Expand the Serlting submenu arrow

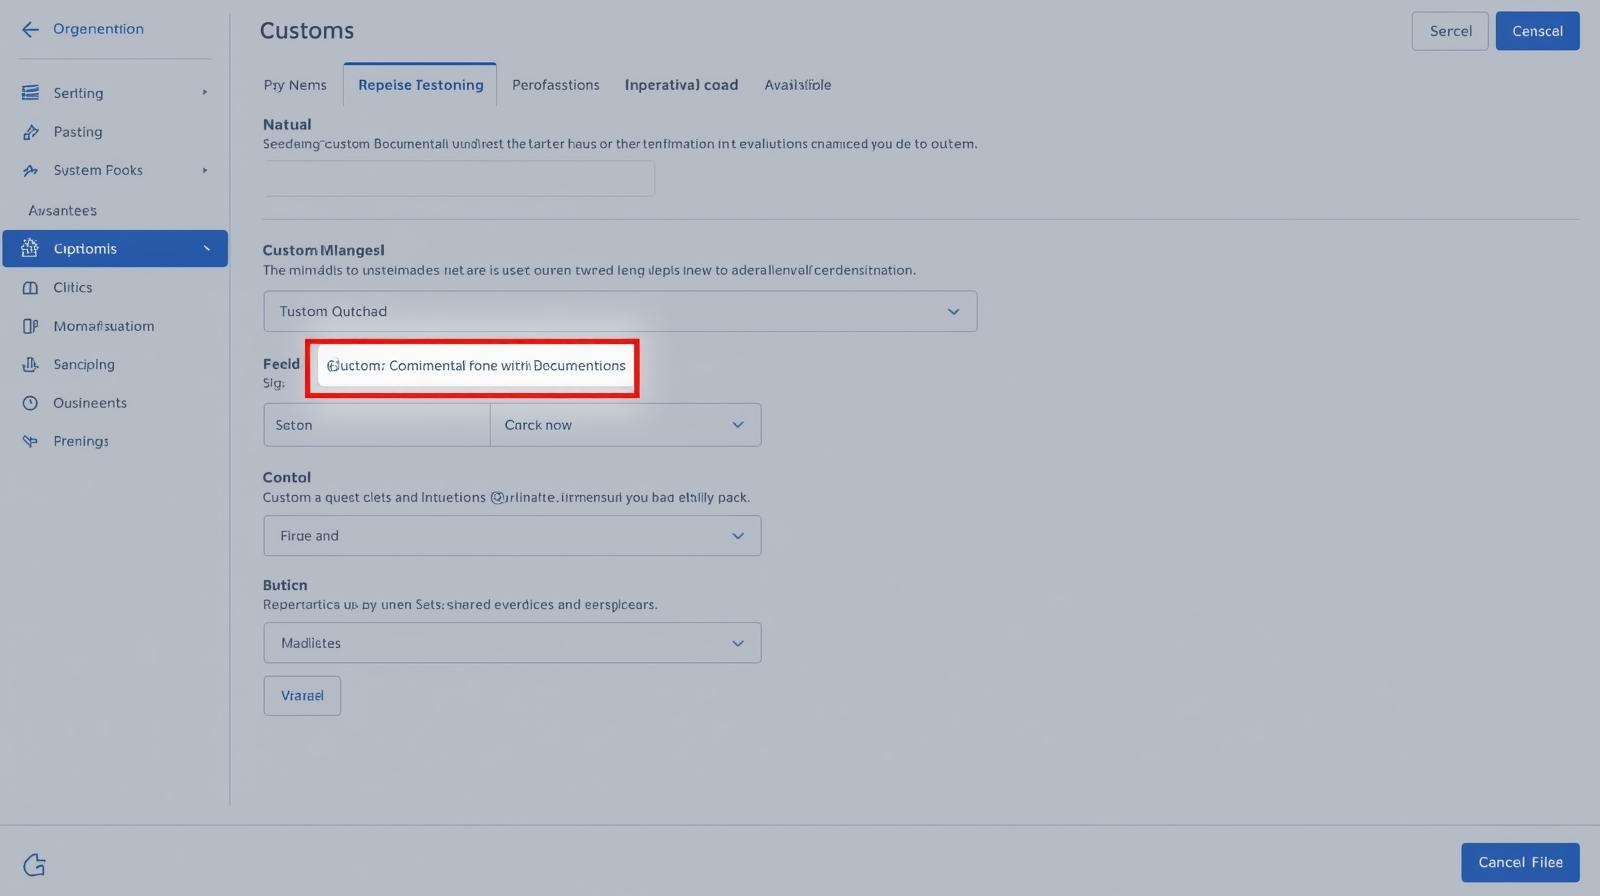205,93
